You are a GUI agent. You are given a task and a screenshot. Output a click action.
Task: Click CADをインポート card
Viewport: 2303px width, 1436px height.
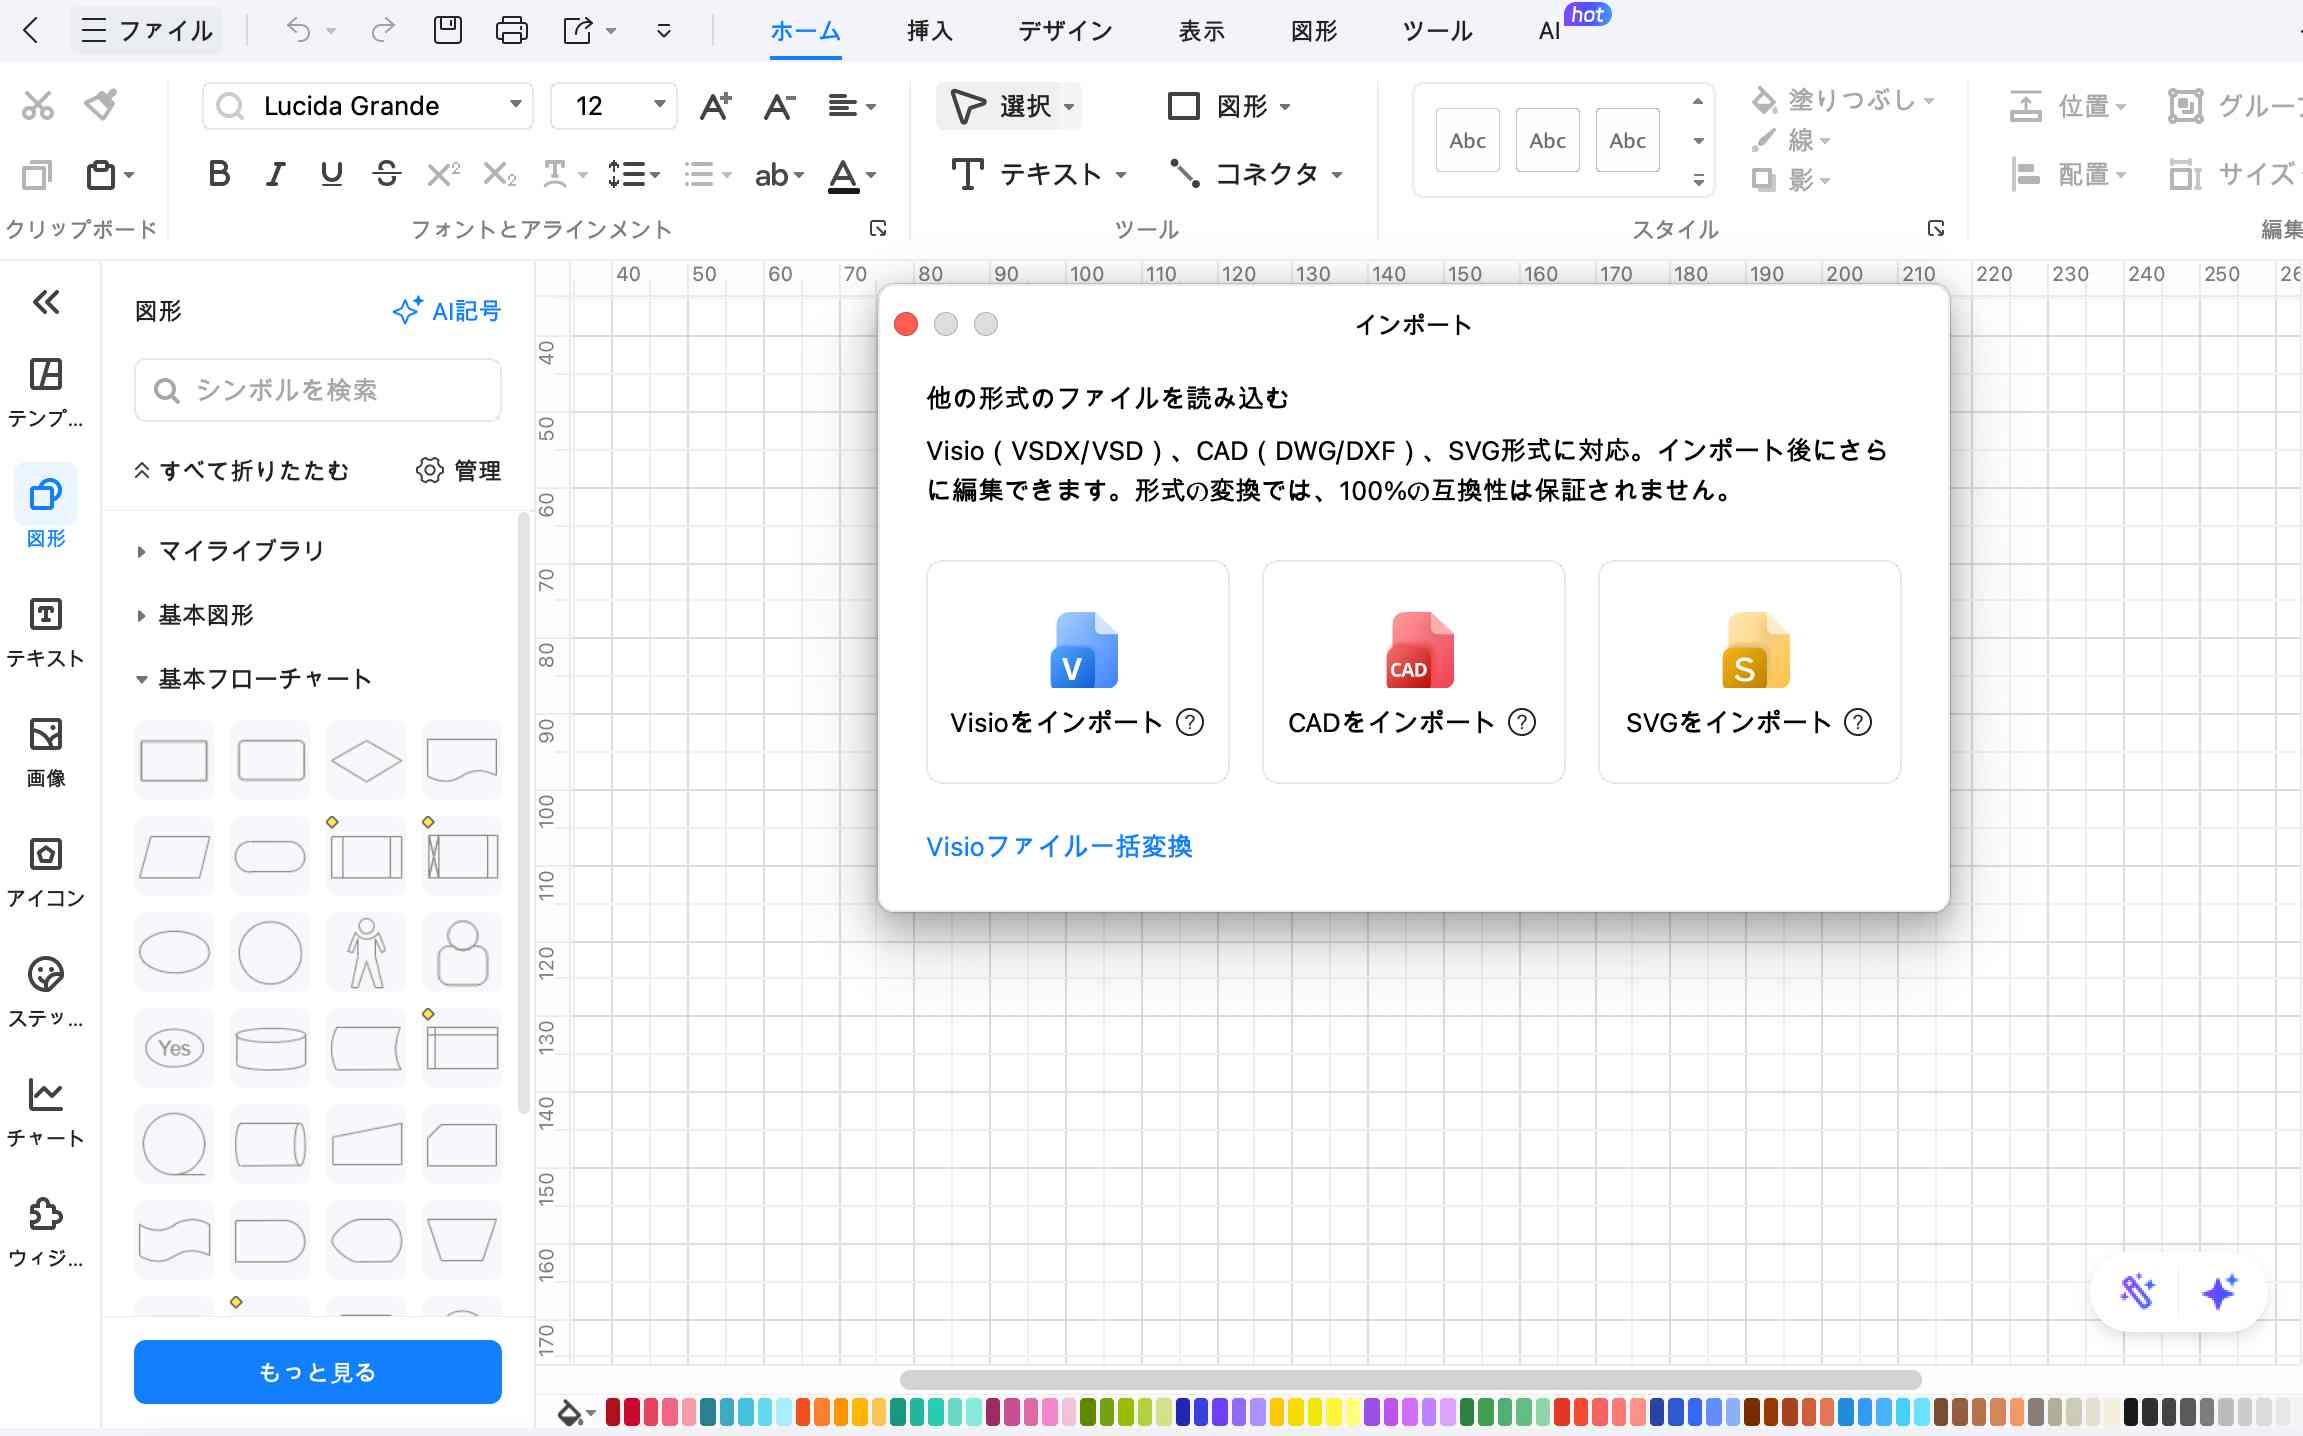click(1413, 672)
